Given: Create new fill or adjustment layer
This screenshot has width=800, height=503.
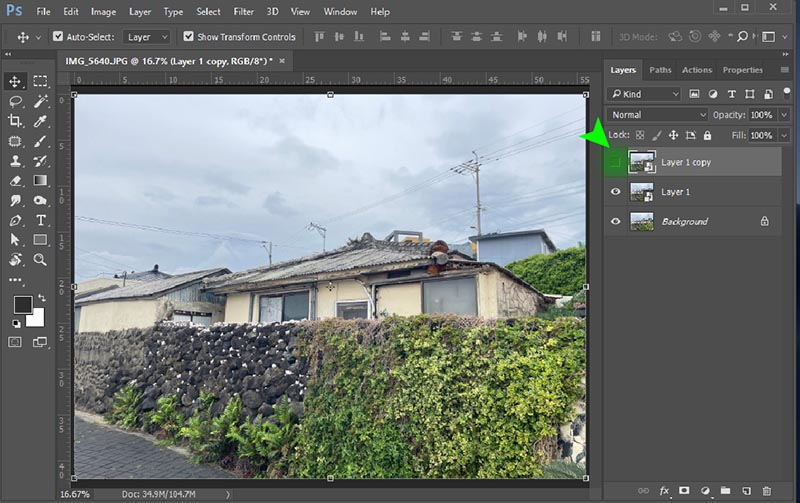Looking at the screenshot, I should (x=705, y=491).
